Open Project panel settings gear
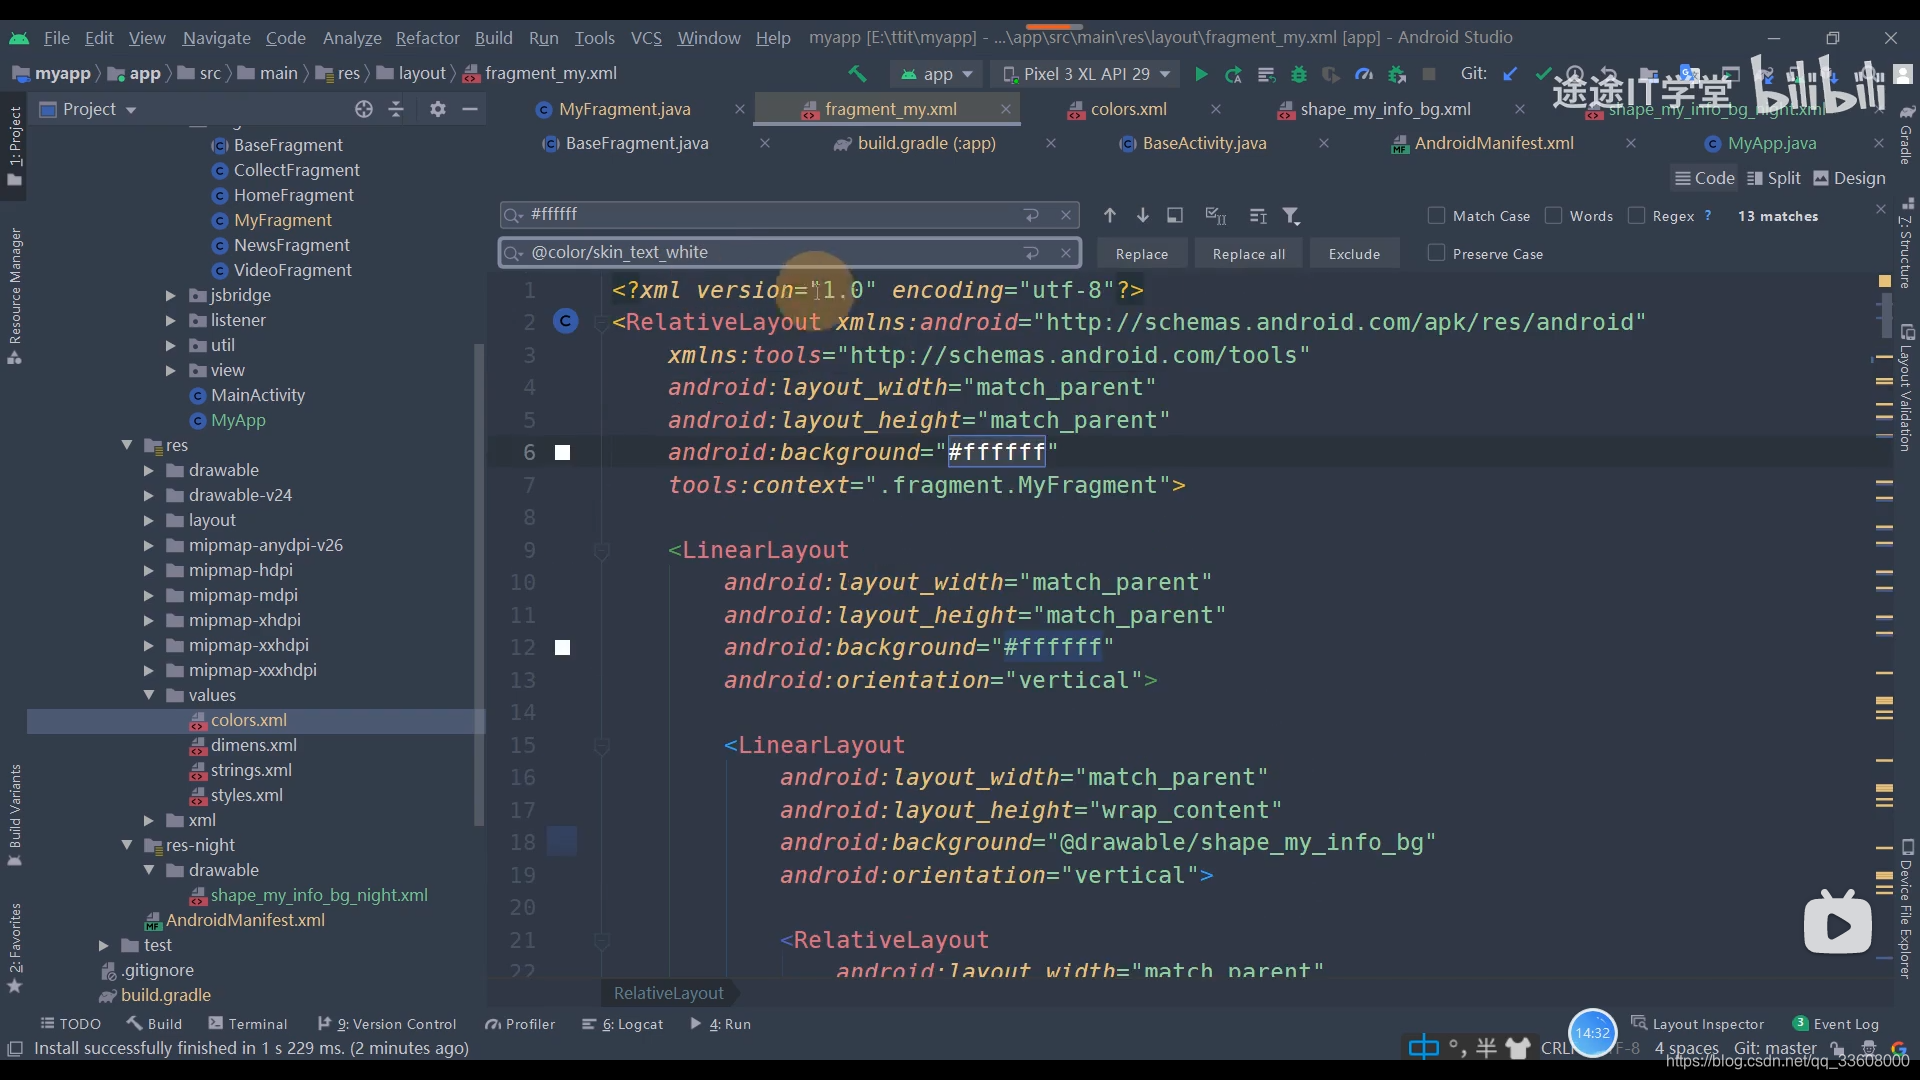The height and width of the screenshot is (1080, 1920). coord(438,109)
